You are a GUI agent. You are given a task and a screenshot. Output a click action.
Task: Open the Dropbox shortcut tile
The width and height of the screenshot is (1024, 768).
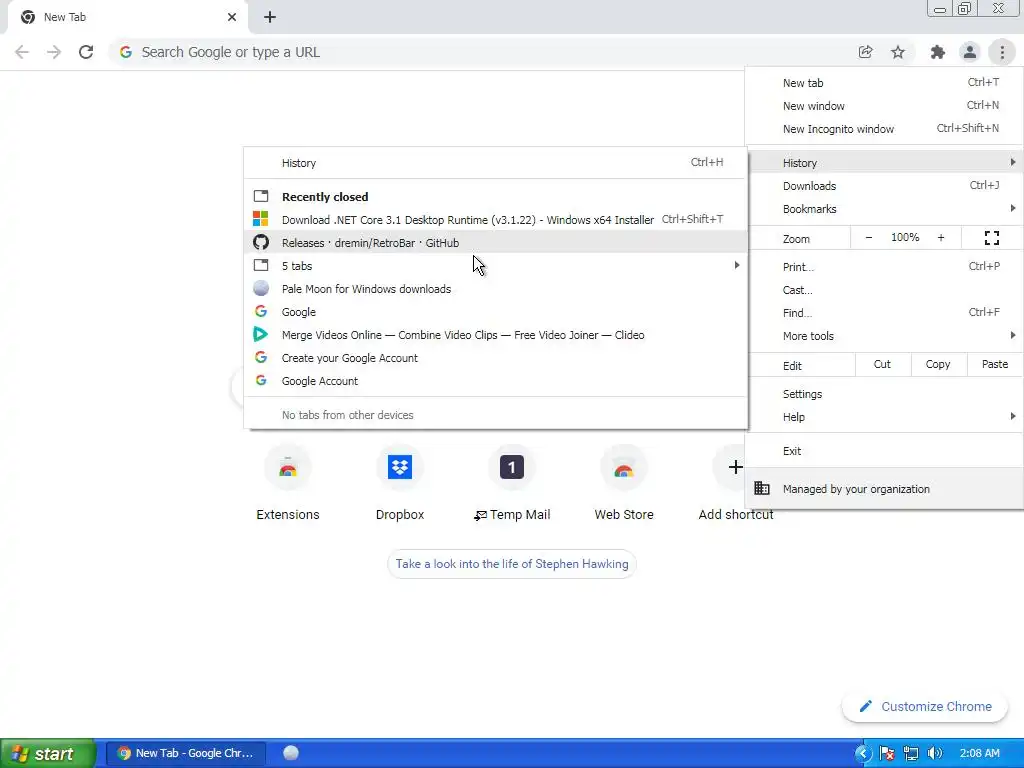click(400, 483)
